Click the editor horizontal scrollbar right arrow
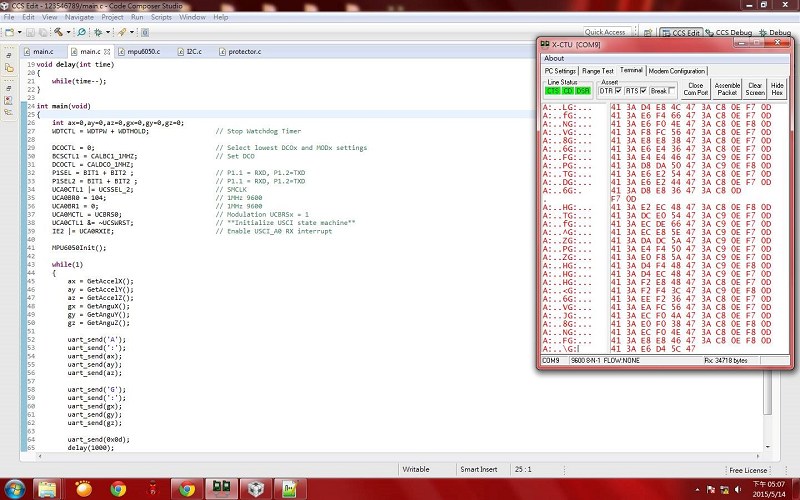800x500 pixels. (x=758, y=457)
